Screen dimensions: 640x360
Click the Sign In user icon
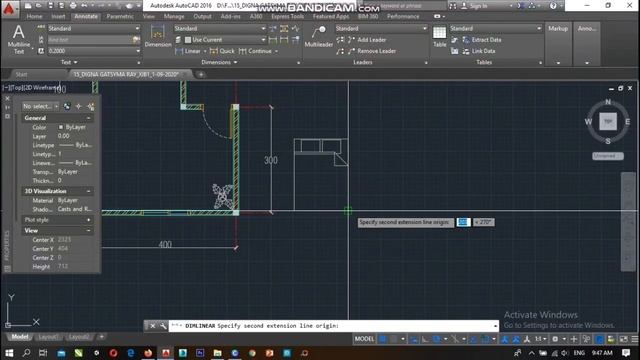464,6
